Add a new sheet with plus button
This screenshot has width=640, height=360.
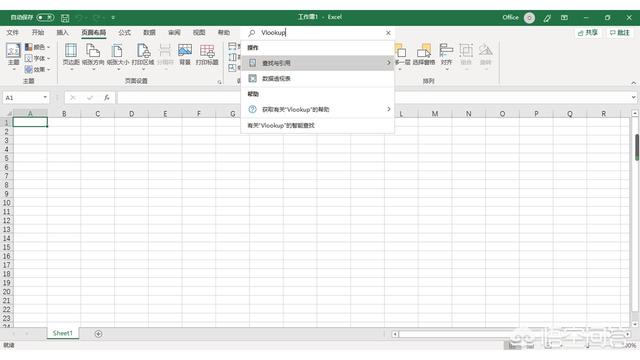coord(98,334)
